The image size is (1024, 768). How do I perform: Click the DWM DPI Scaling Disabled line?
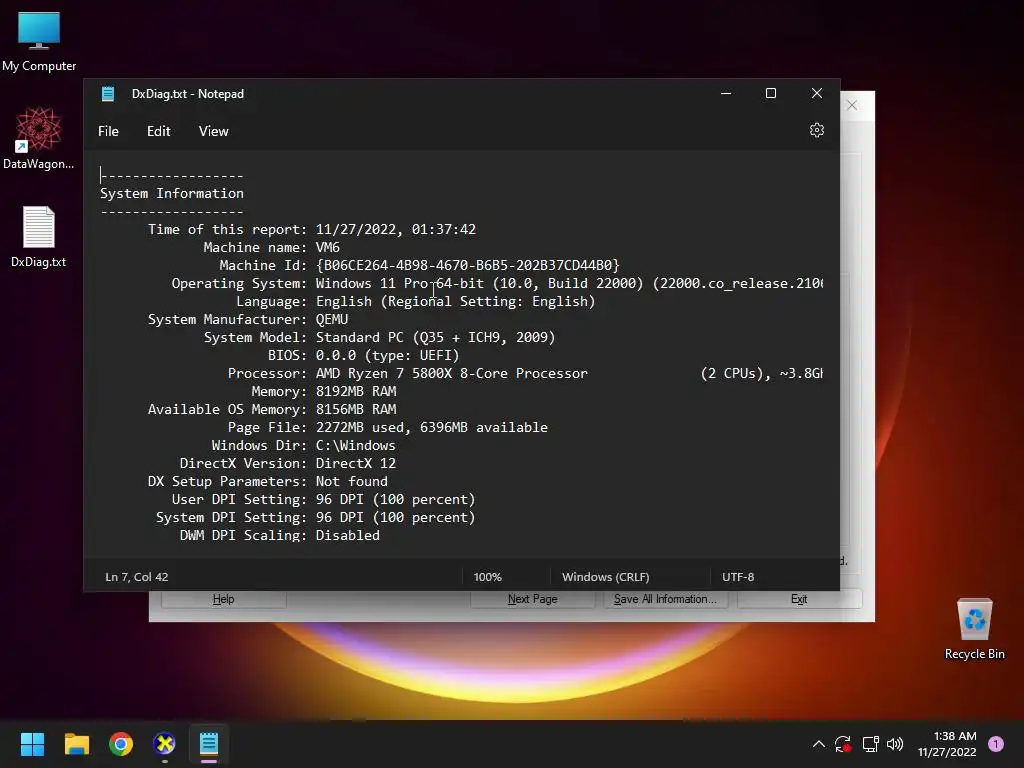pos(280,535)
